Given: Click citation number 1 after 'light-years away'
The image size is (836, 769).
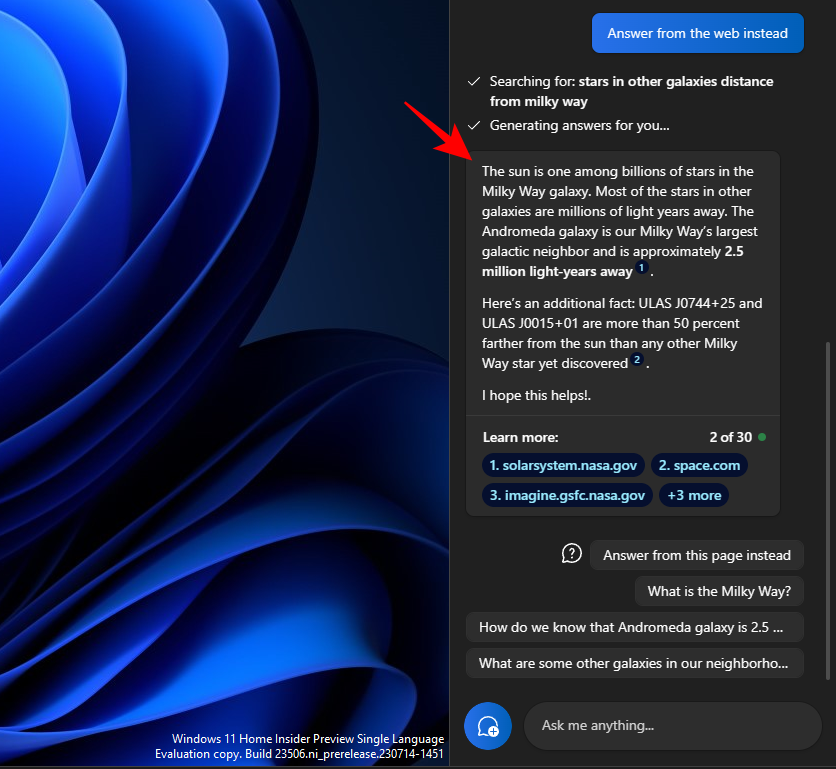Looking at the screenshot, I should pos(641,268).
